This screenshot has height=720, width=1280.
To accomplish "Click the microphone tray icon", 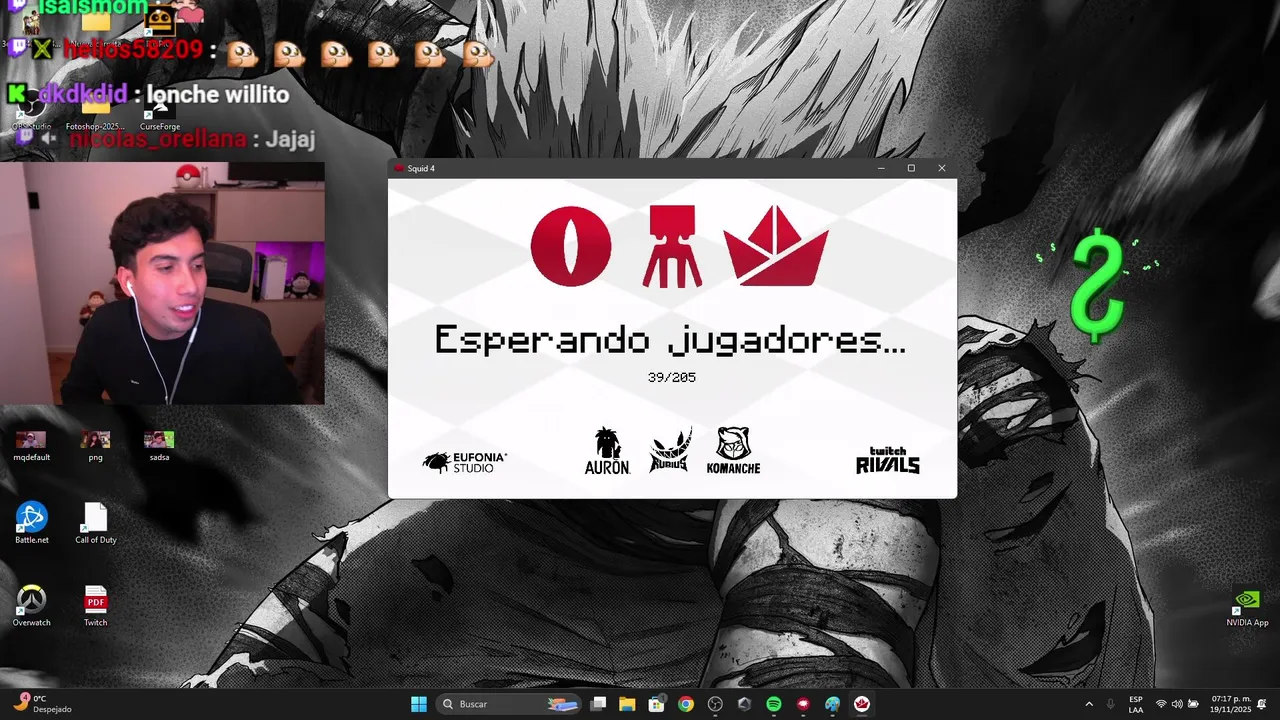I will [x=1111, y=704].
